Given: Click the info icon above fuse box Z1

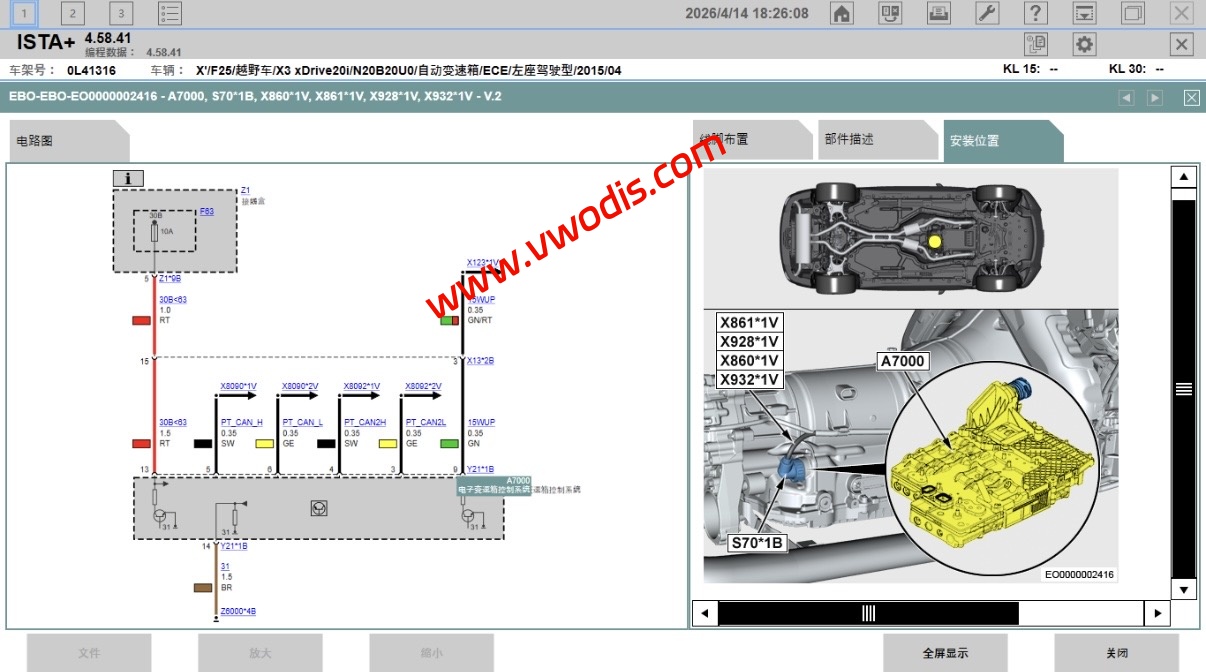Looking at the screenshot, I should pyautogui.click(x=128, y=179).
